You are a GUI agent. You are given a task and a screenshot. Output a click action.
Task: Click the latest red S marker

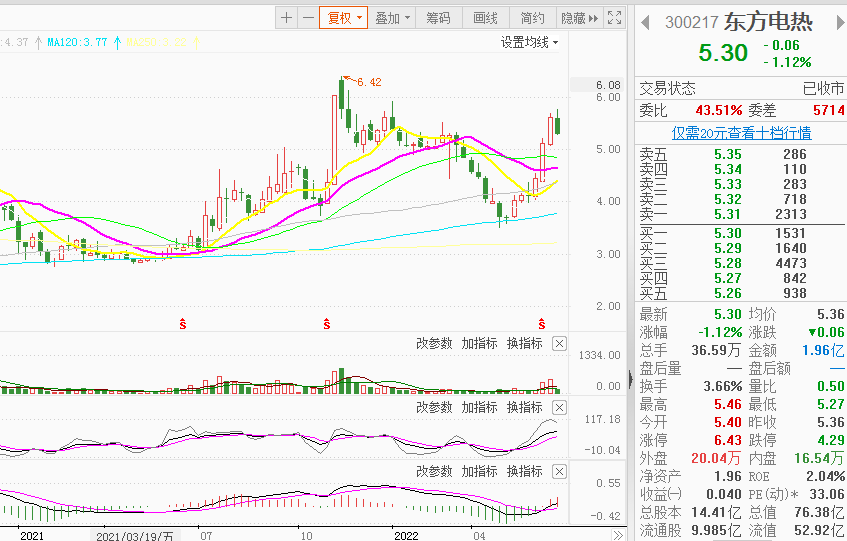pos(542,324)
